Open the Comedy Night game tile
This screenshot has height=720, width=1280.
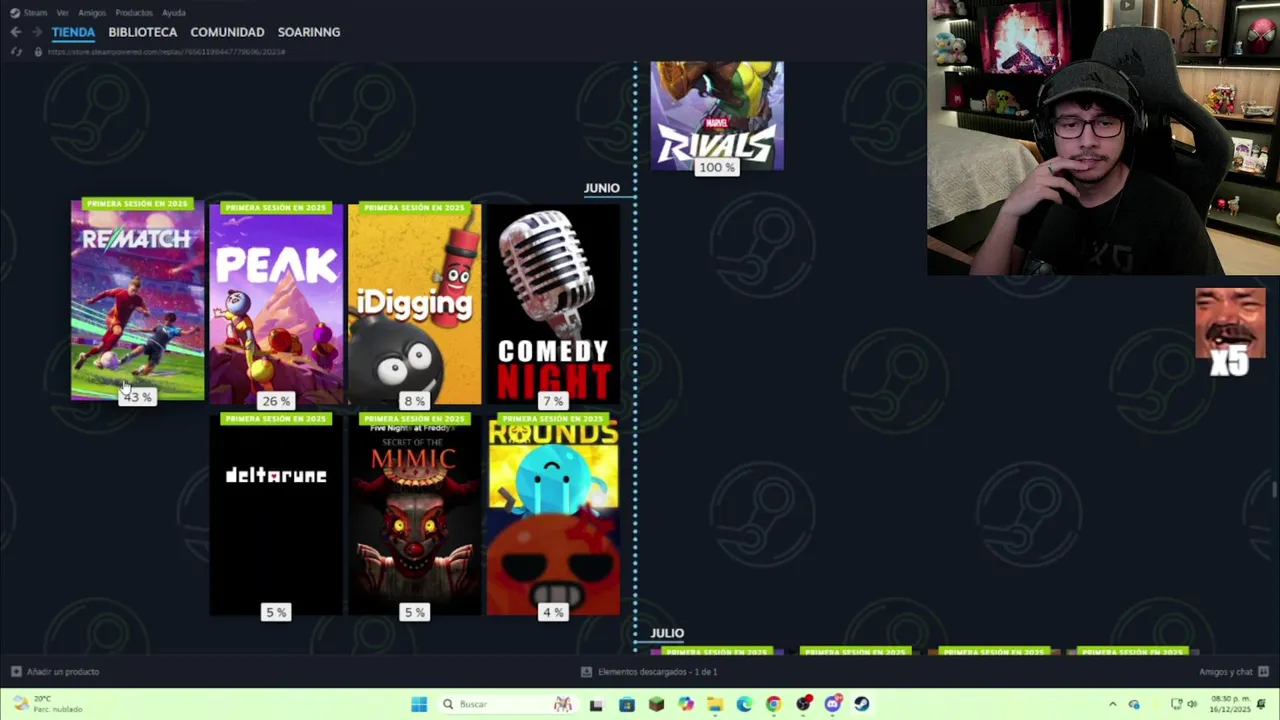[553, 303]
